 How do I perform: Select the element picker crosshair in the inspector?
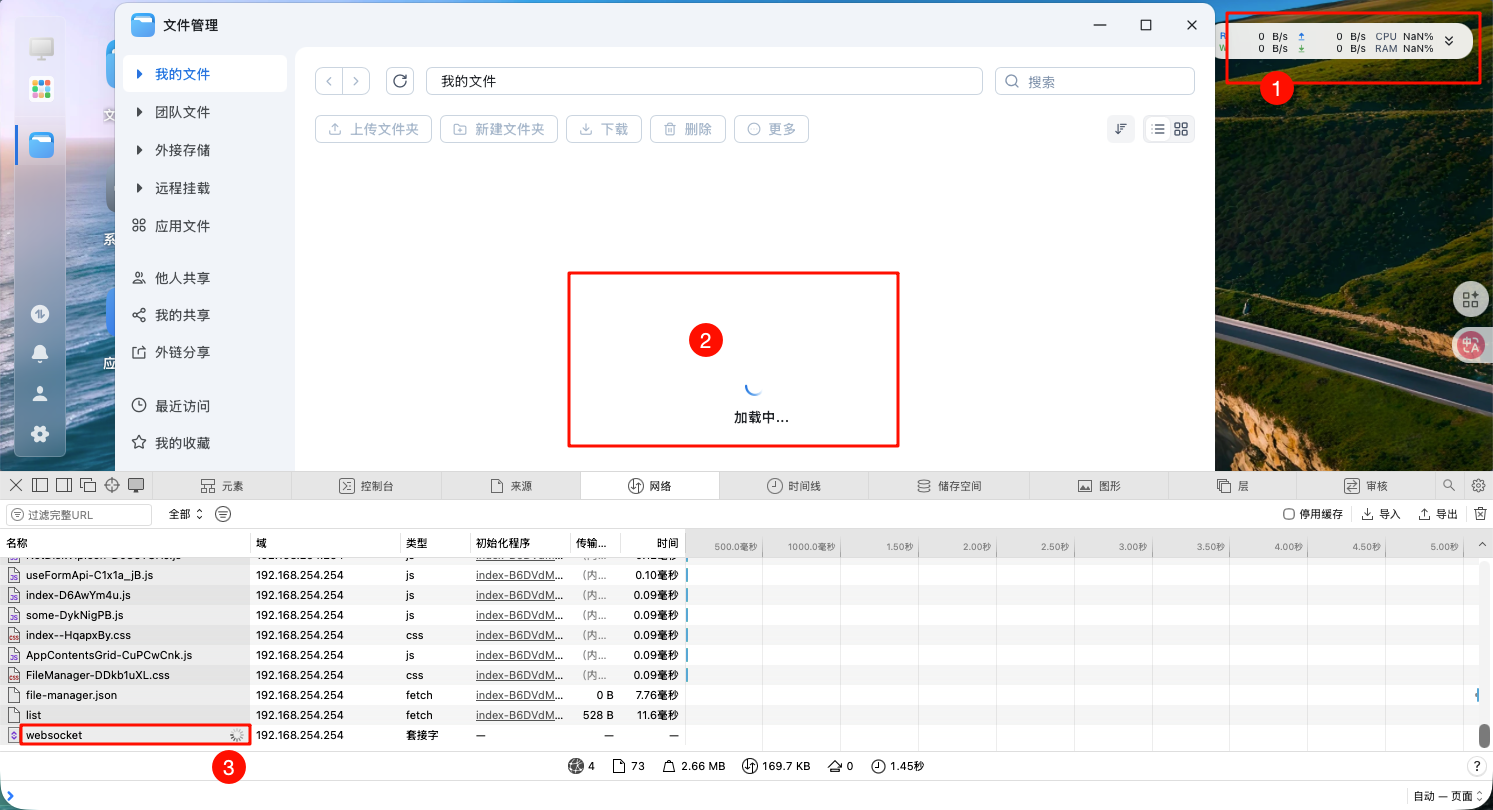click(x=112, y=485)
